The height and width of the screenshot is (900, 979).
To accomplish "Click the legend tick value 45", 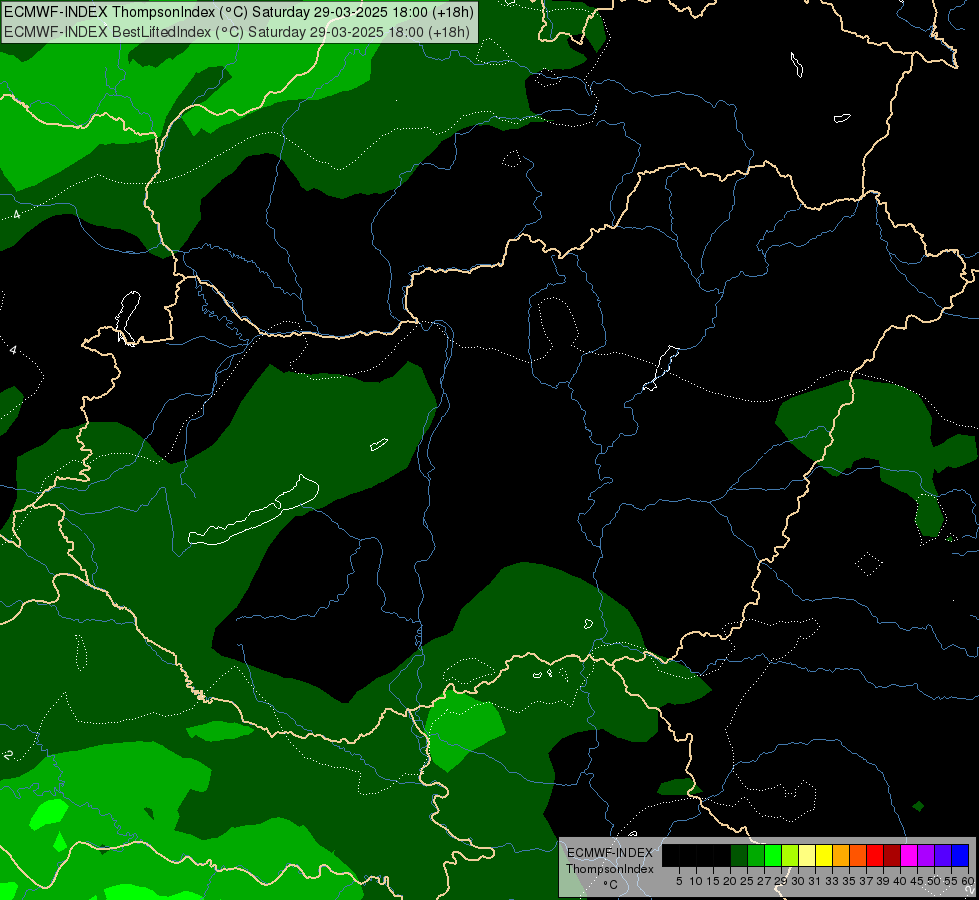I will tap(917, 881).
